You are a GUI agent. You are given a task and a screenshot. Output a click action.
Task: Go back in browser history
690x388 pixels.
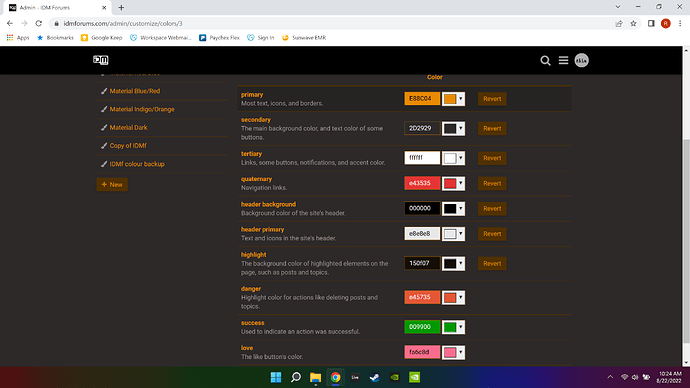click(x=10, y=23)
